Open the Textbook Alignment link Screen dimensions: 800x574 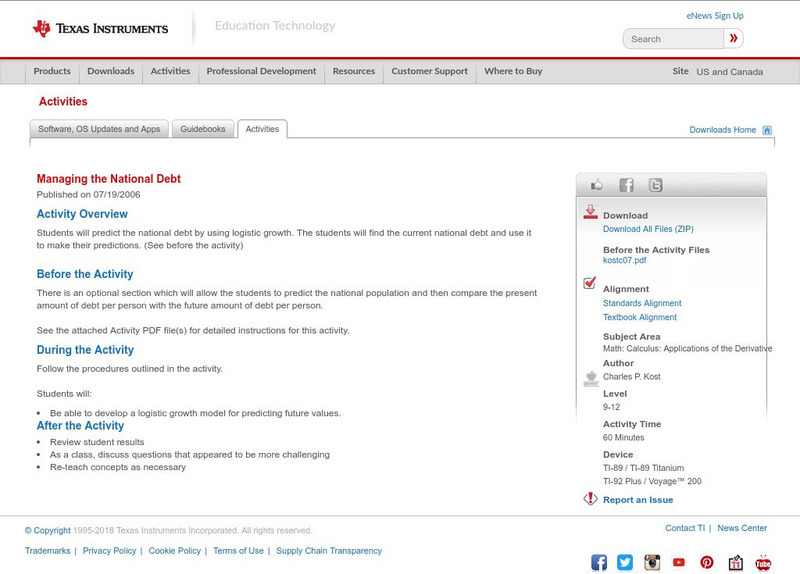(x=640, y=317)
